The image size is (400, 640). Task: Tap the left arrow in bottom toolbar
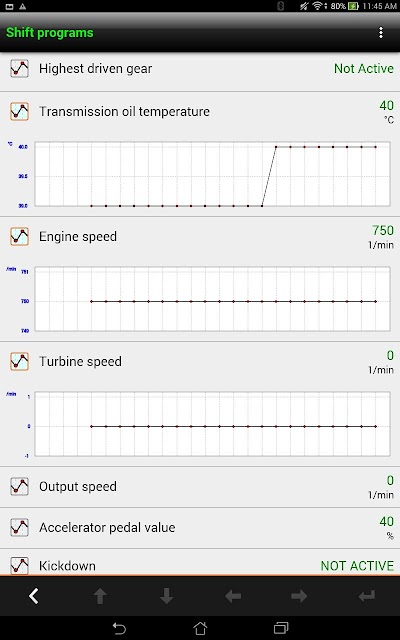click(x=233, y=596)
